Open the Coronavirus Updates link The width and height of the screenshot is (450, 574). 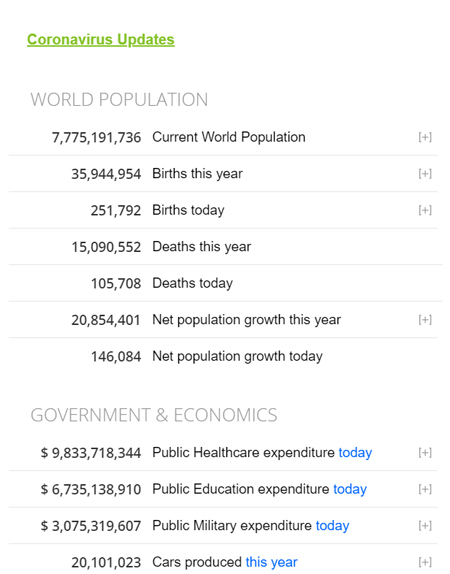(x=101, y=40)
